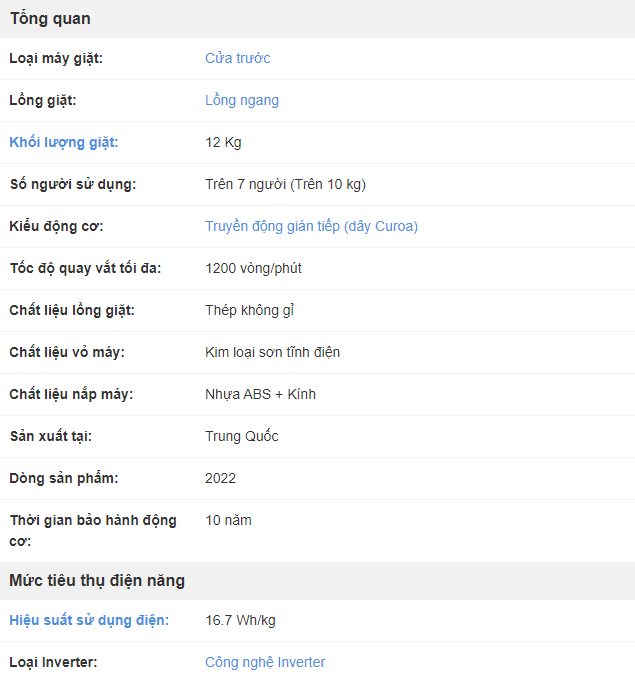Click the '1200 vòng/phút' value
The width and height of the screenshot is (635, 679).
(253, 268)
